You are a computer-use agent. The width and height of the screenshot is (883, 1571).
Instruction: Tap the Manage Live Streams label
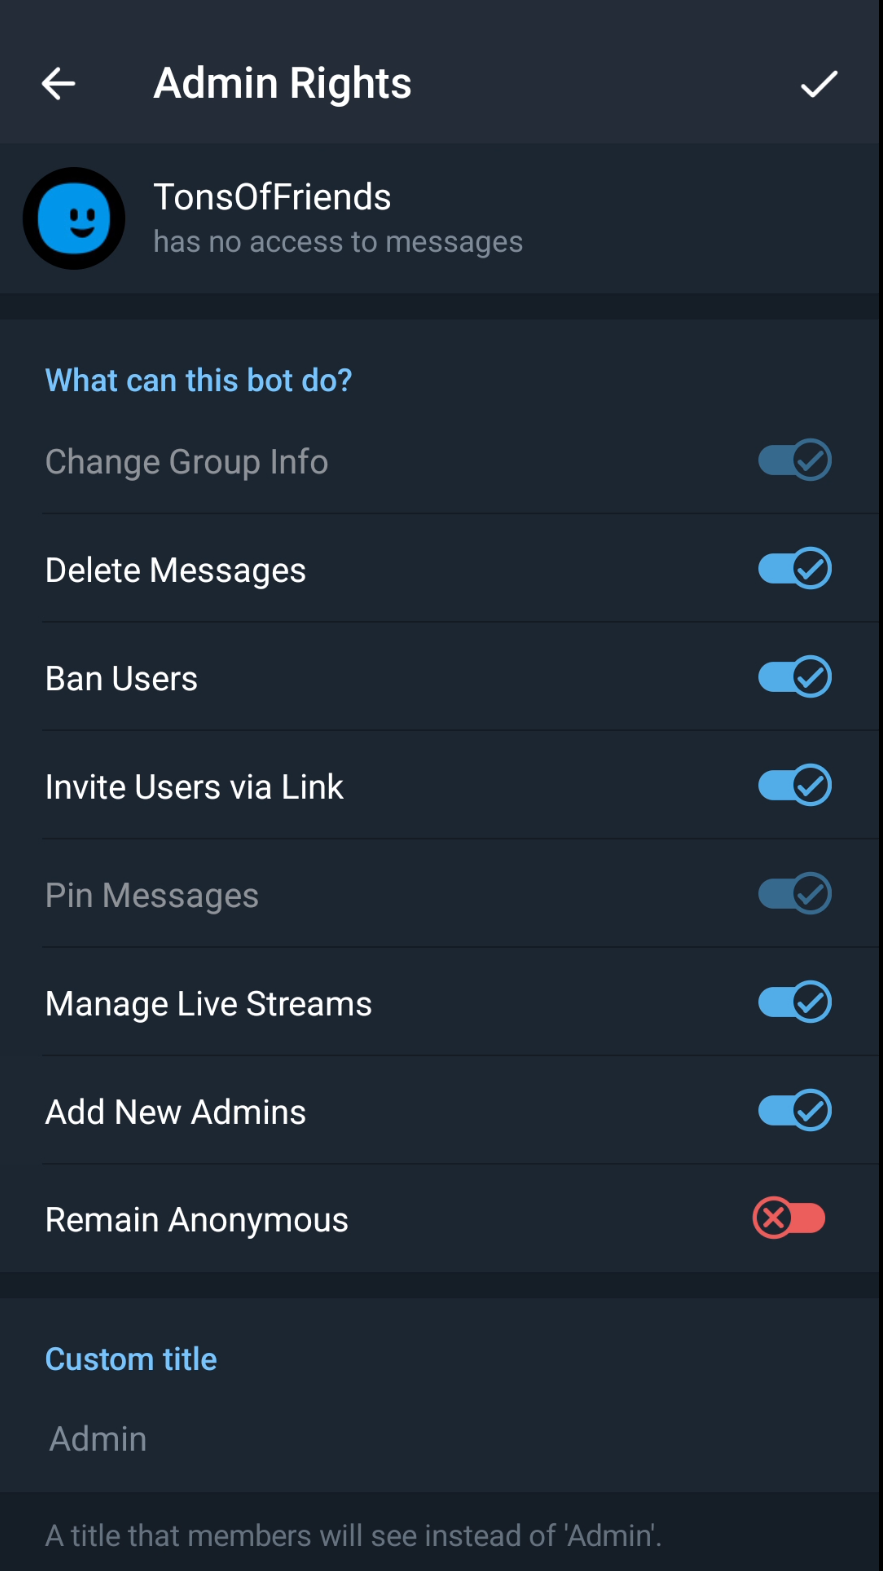click(209, 1004)
